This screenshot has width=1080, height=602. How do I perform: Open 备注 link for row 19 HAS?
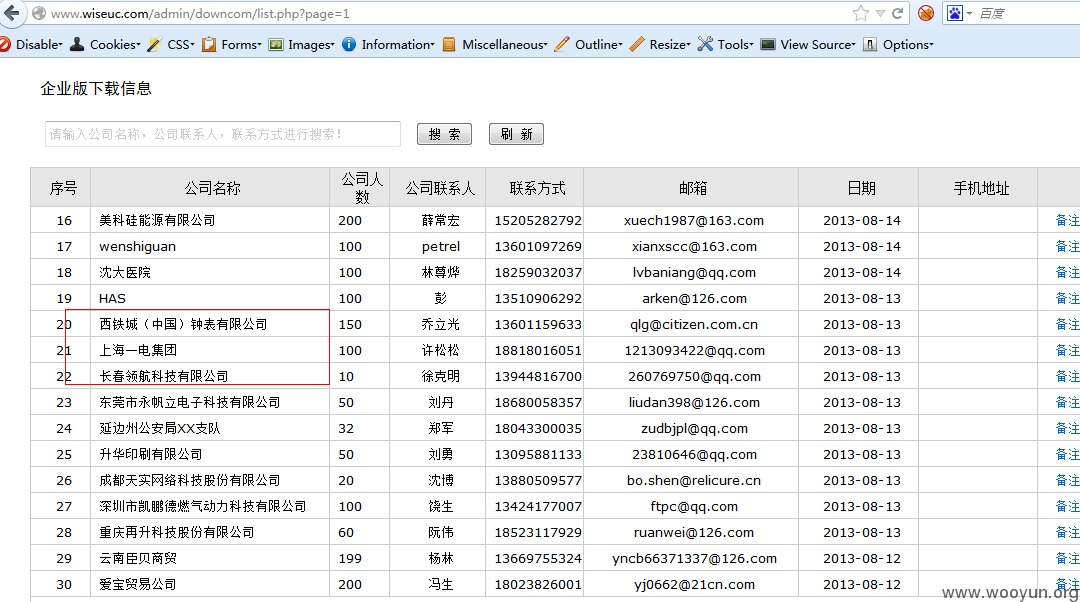tap(1067, 298)
